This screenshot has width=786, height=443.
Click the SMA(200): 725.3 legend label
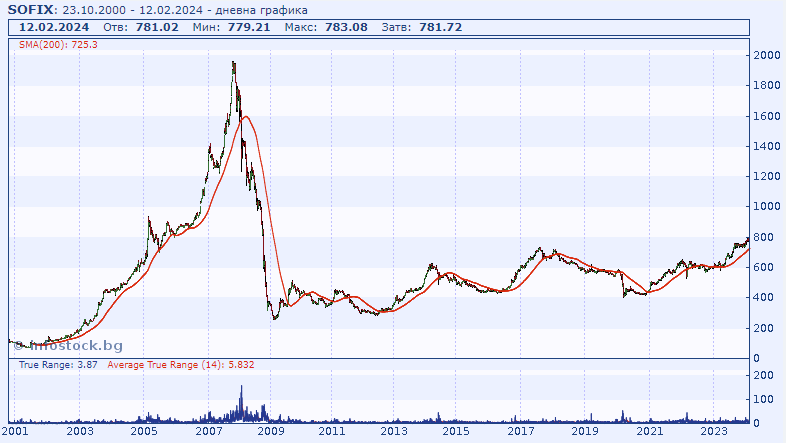coord(58,45)
